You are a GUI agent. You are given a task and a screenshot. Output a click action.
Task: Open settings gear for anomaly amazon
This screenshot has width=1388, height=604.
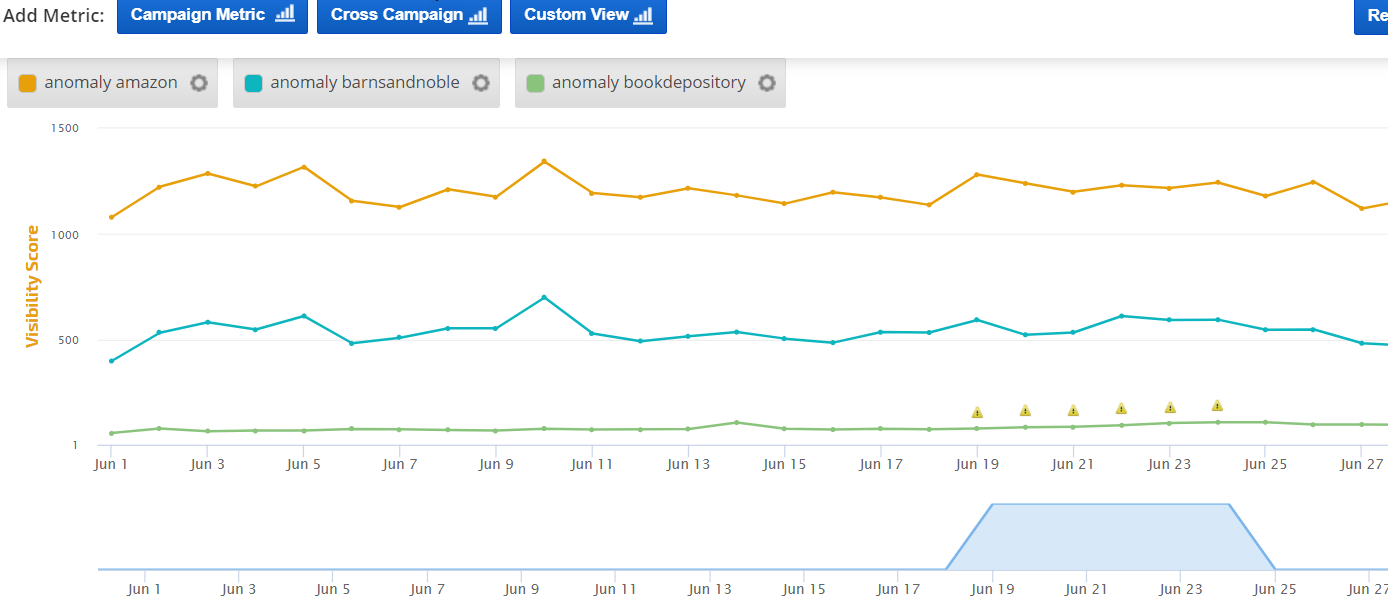coord(199,83)
